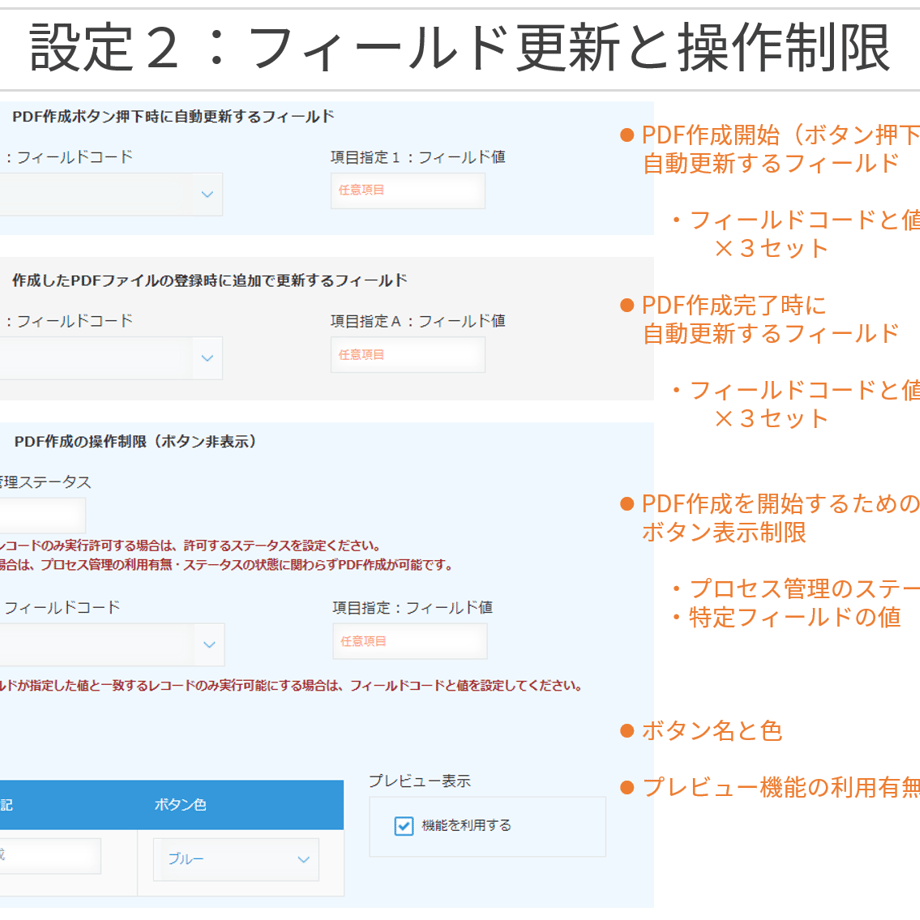This screenshot has width=920, height=920.
Task: Open the ボタン色 ブルー dropdown
Action: coord(236,860)
